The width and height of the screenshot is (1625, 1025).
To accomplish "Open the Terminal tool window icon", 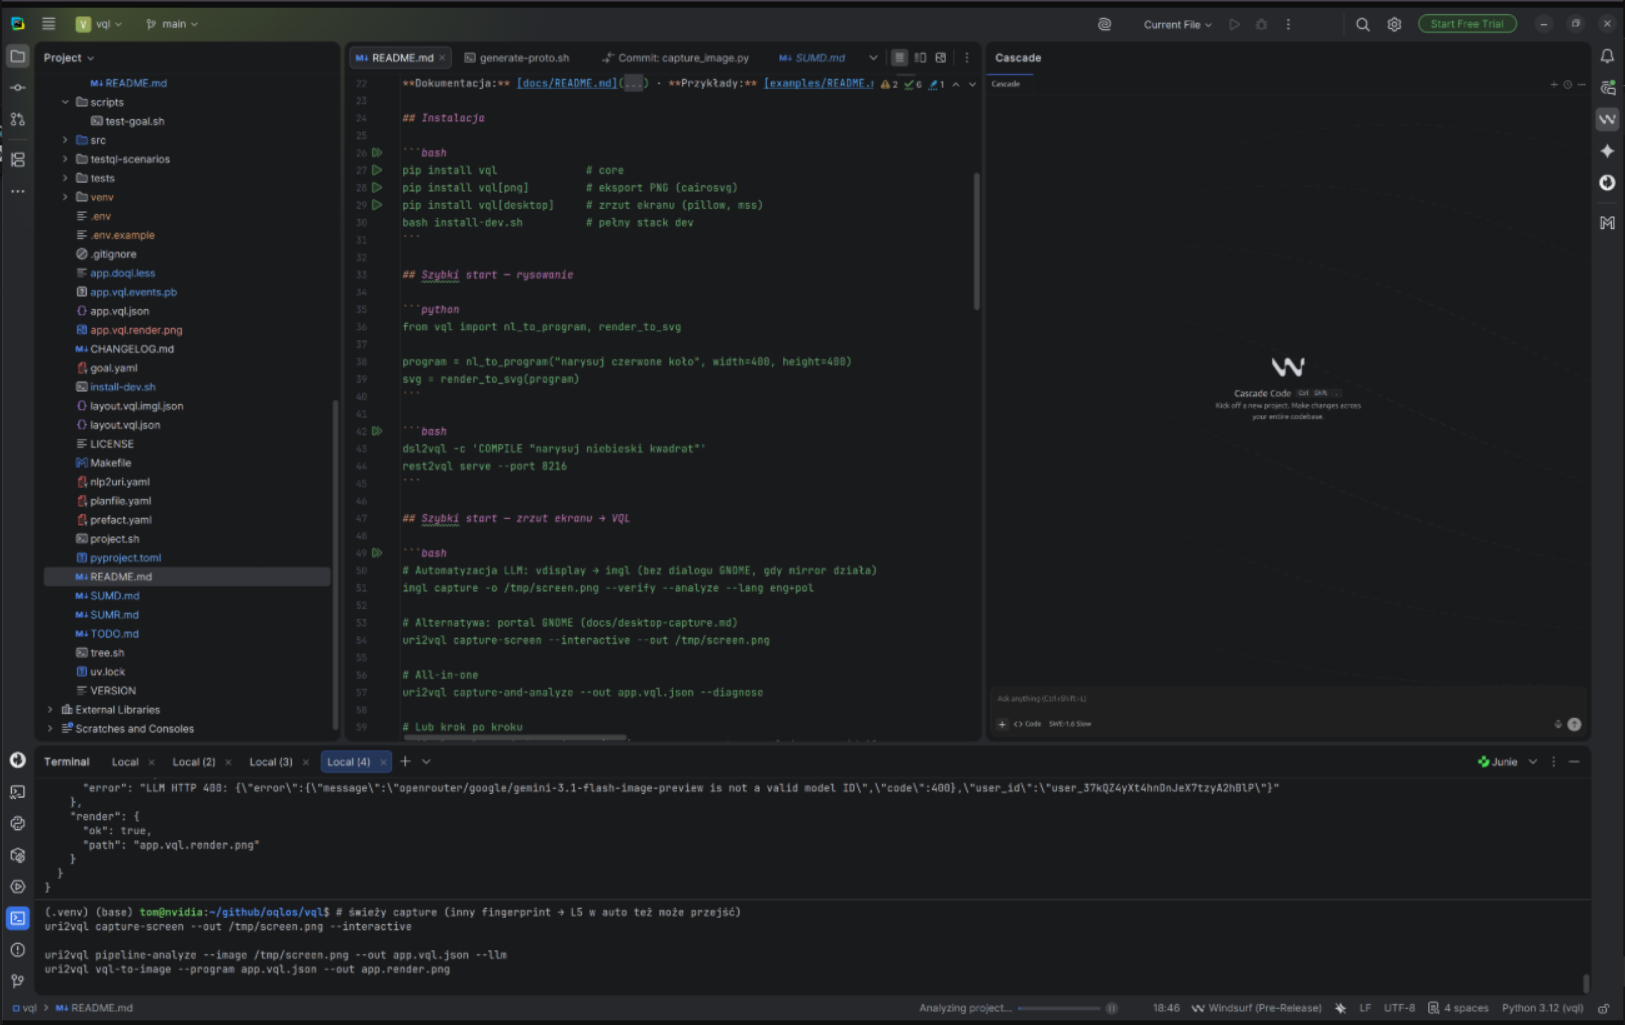I will 18,918.
